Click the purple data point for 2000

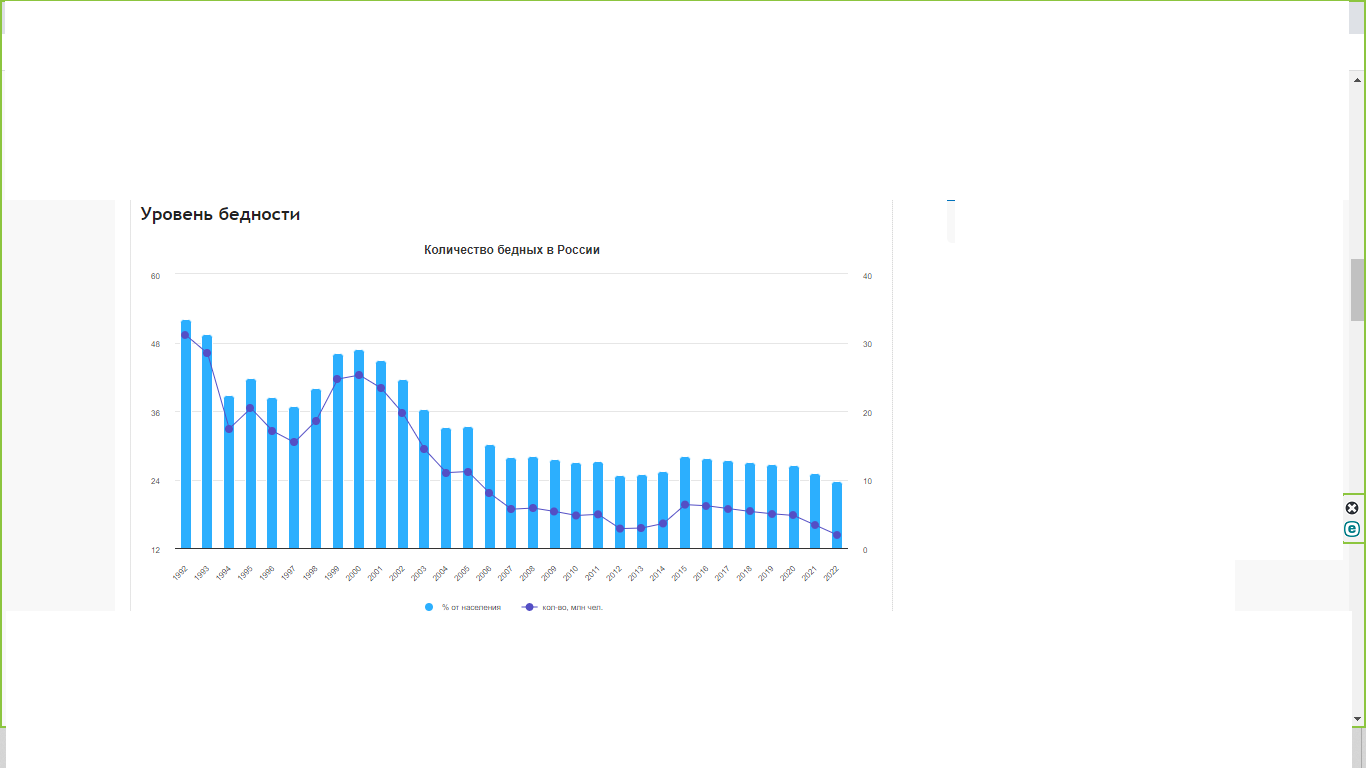pyautogui.click(x=359, y=375)
